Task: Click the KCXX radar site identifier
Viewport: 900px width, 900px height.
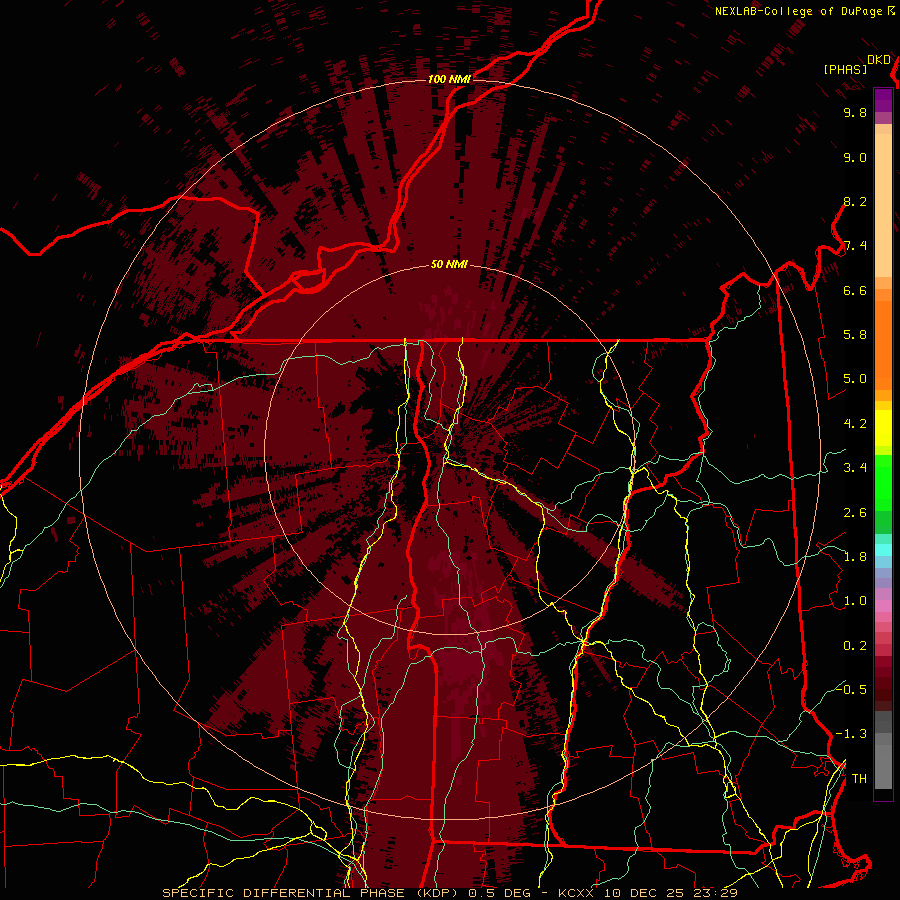Action: point(578,893)
